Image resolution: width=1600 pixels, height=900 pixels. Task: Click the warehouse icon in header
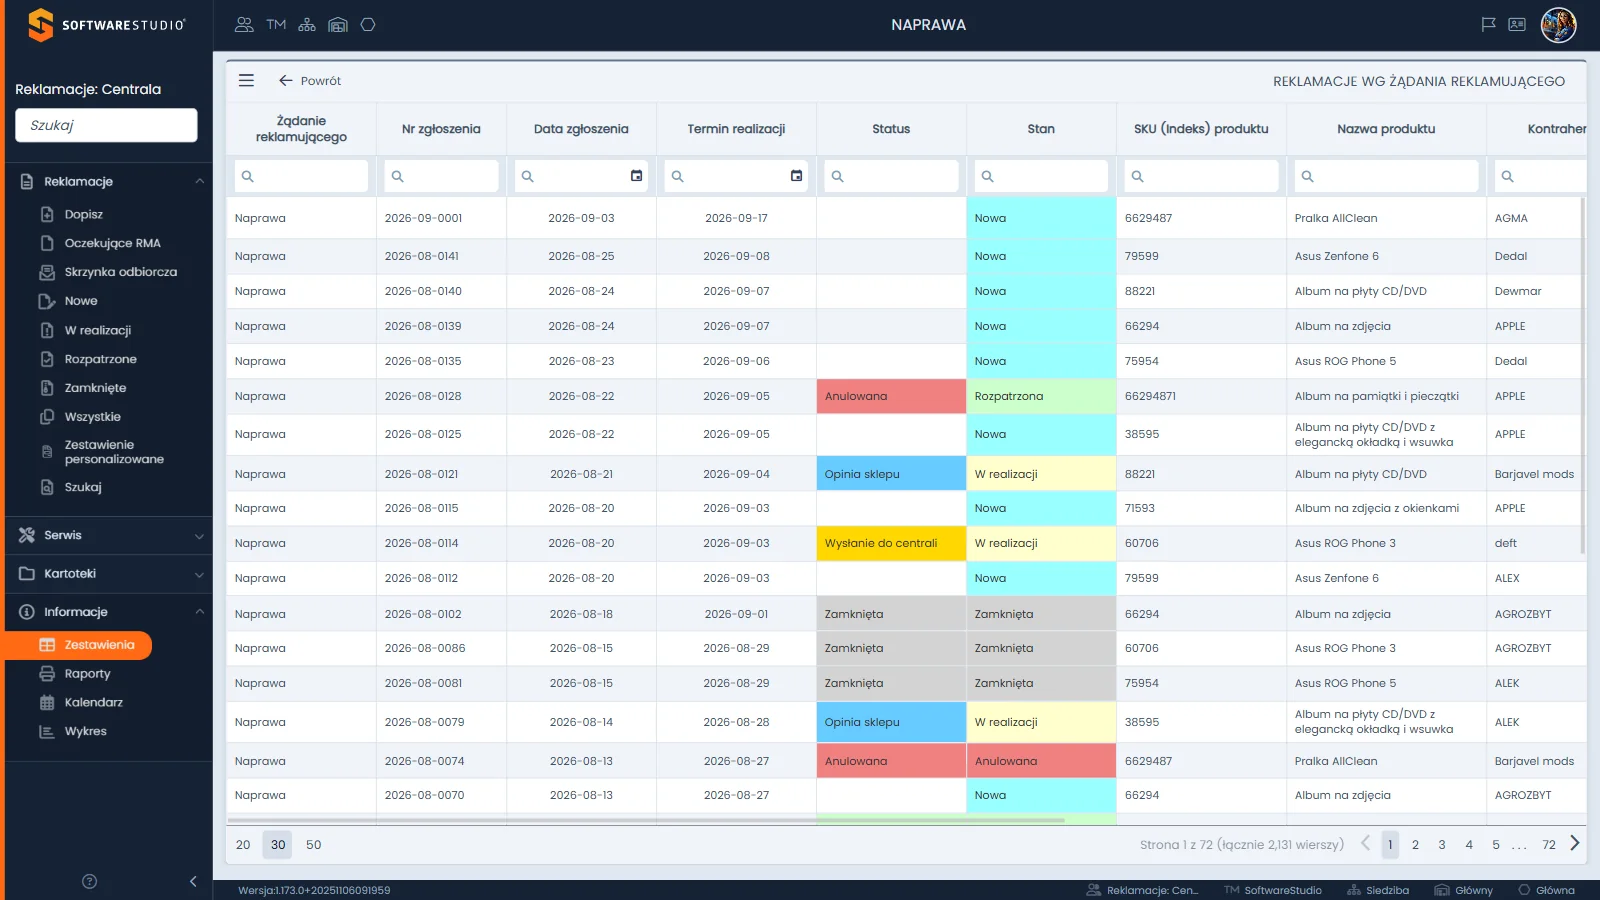pos(338,25)
